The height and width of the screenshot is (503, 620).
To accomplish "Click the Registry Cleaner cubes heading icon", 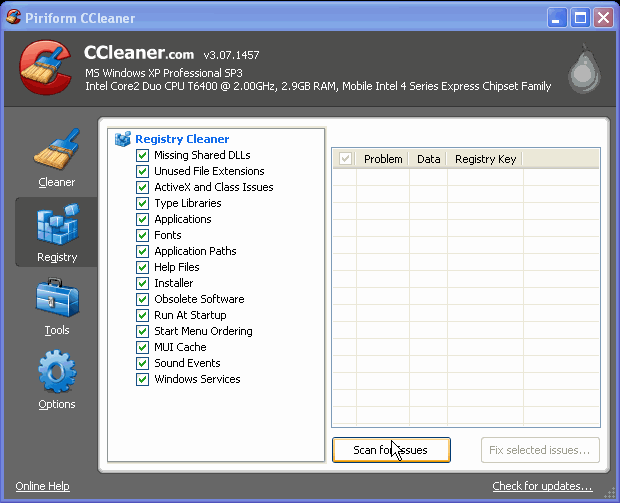I will pyautogui.click(x=123, y=139).
